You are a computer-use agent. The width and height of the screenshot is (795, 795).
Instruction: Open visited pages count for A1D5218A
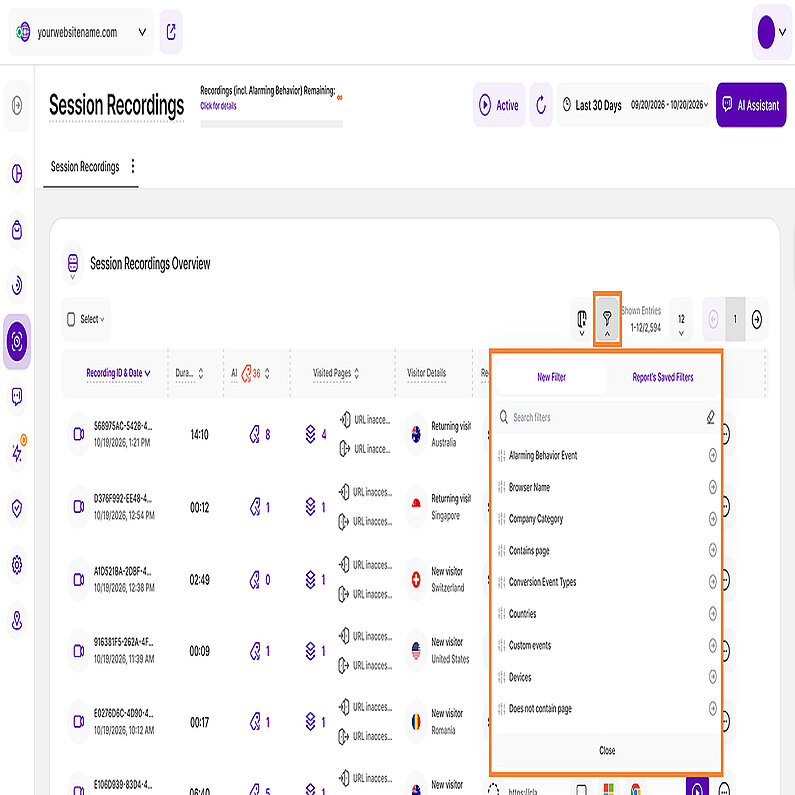pos(315,580)
